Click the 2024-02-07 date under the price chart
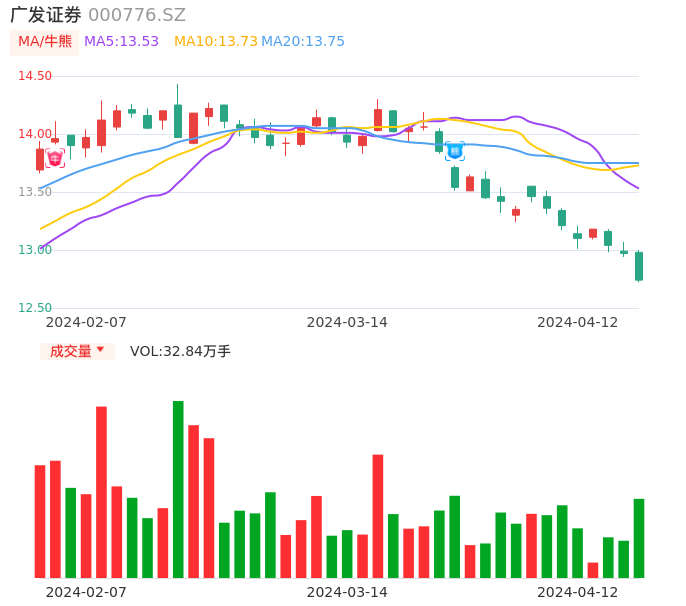 [86, 322]
